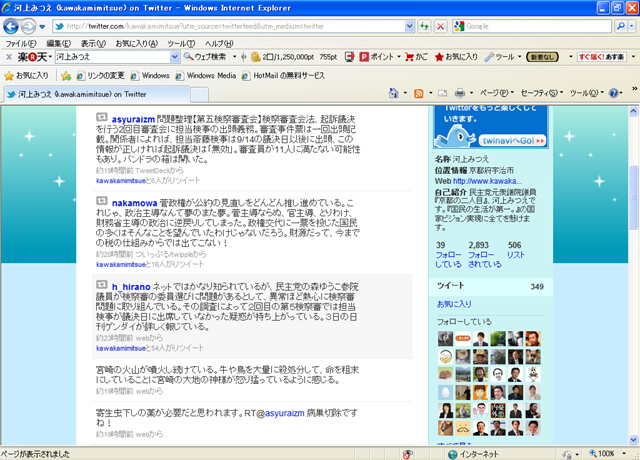640x460 pixels.
Task: Select the お気に入り sidebar tab
Action: 454,304
